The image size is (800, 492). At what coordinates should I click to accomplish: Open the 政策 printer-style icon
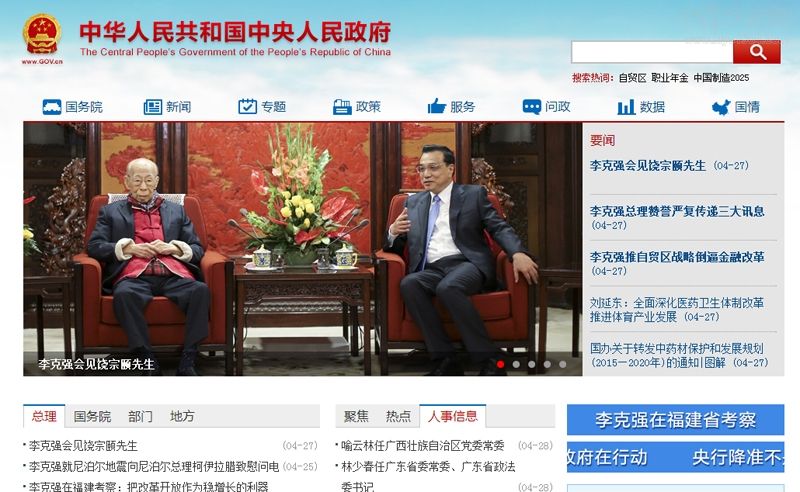[x=342, y=107]
